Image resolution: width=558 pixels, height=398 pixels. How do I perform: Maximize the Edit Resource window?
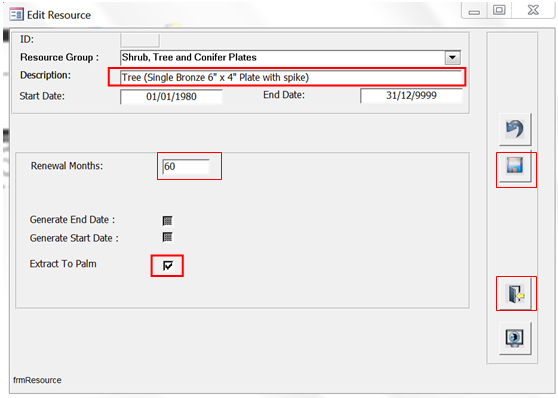[499, 10]
